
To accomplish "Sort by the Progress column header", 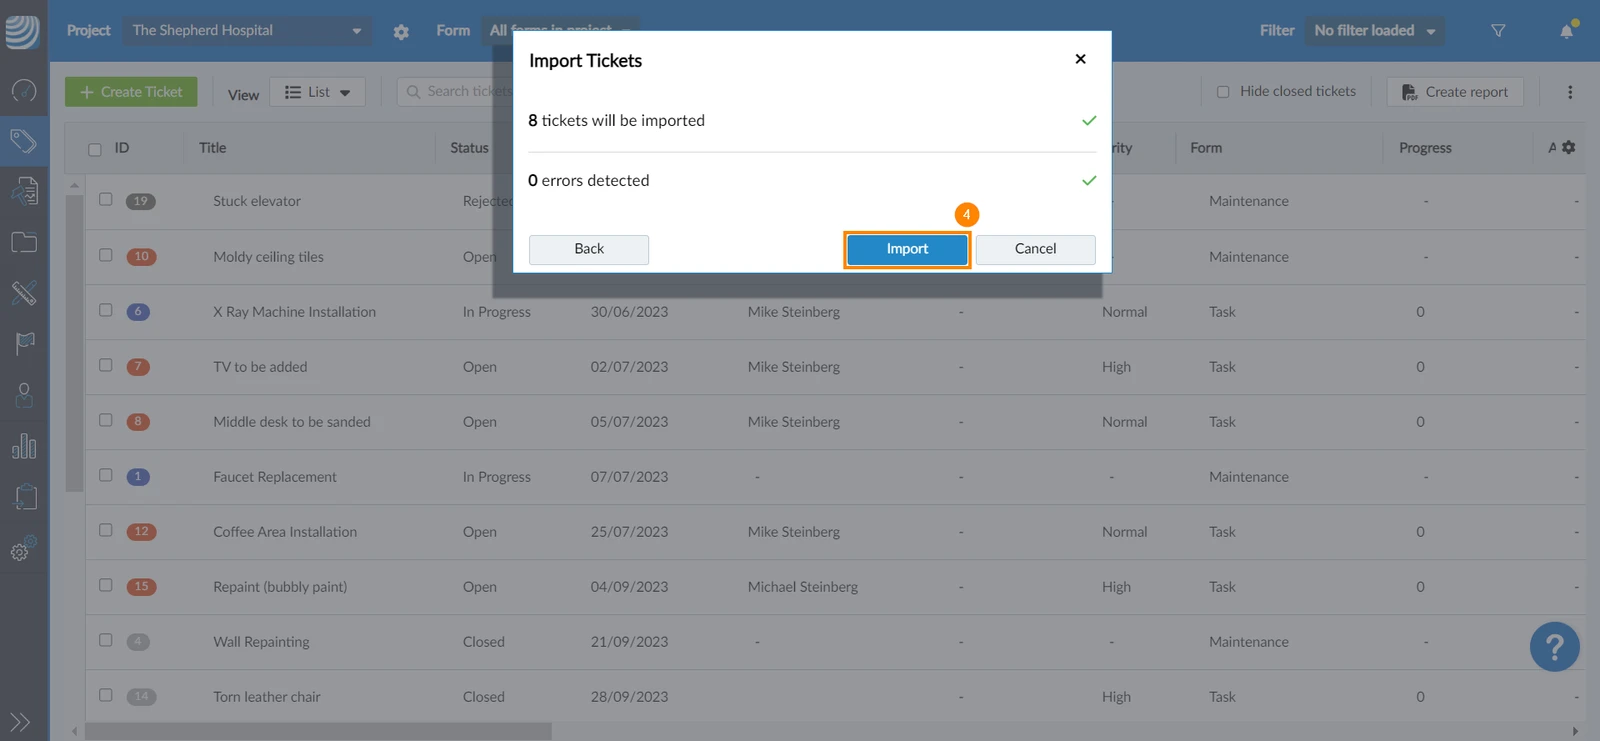I will tap(1425, 148).
